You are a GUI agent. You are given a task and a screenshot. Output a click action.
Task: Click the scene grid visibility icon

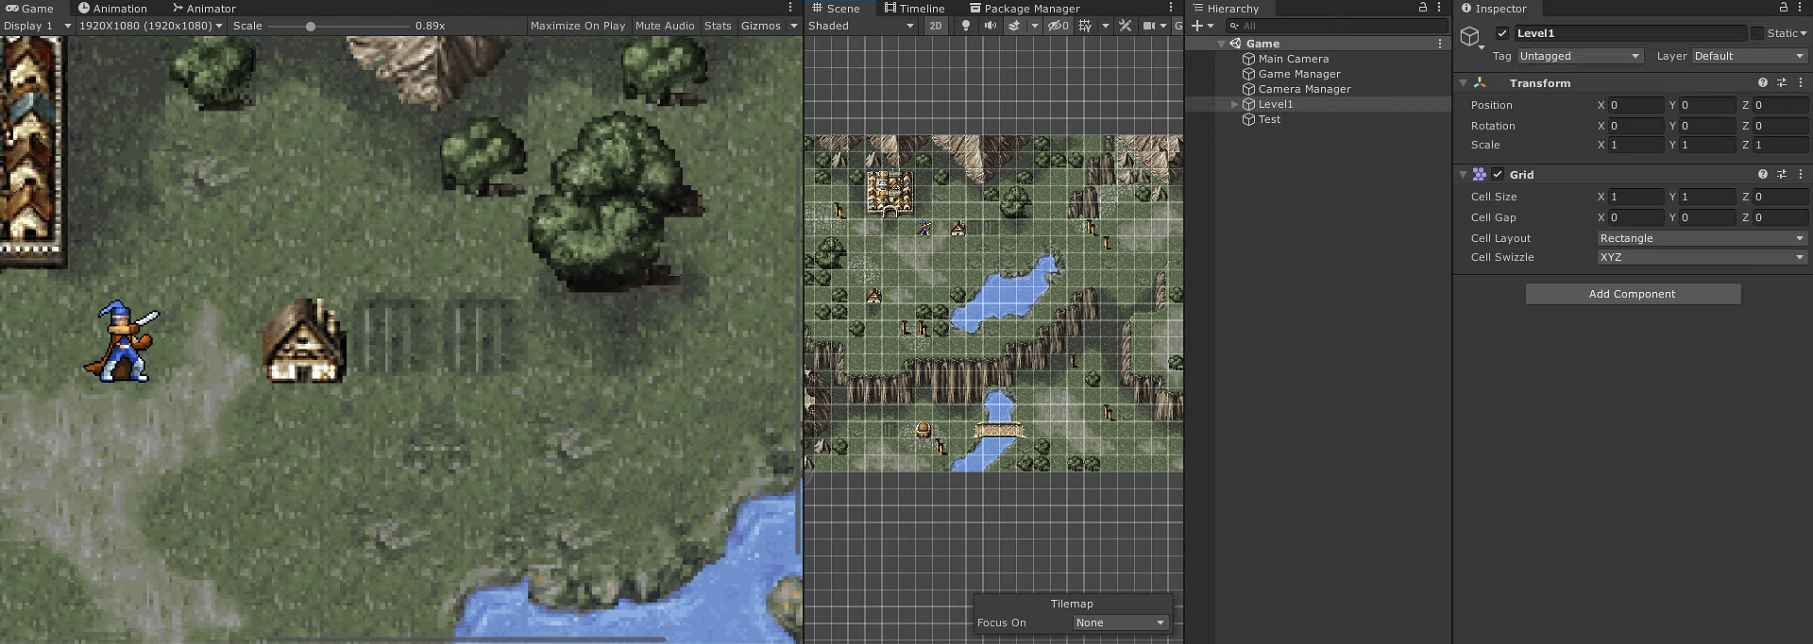point(1085,26)
